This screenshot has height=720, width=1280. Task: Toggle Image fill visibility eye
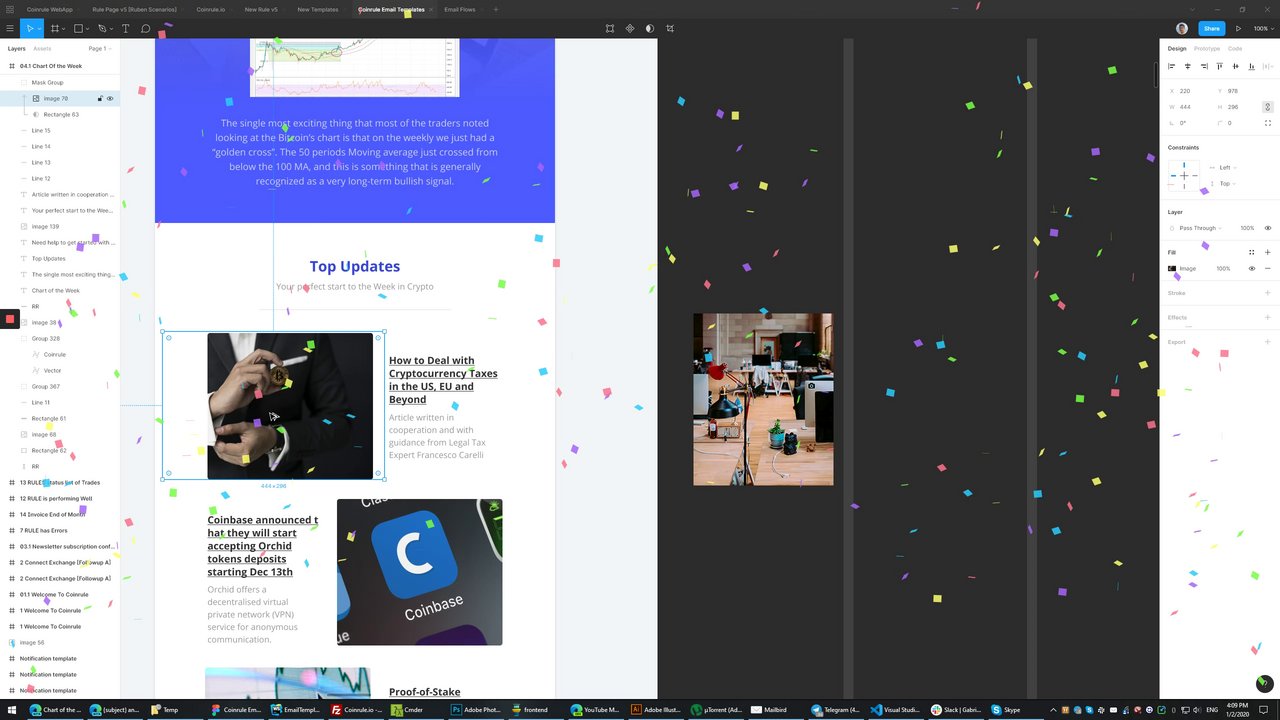tap(1251, 268)
